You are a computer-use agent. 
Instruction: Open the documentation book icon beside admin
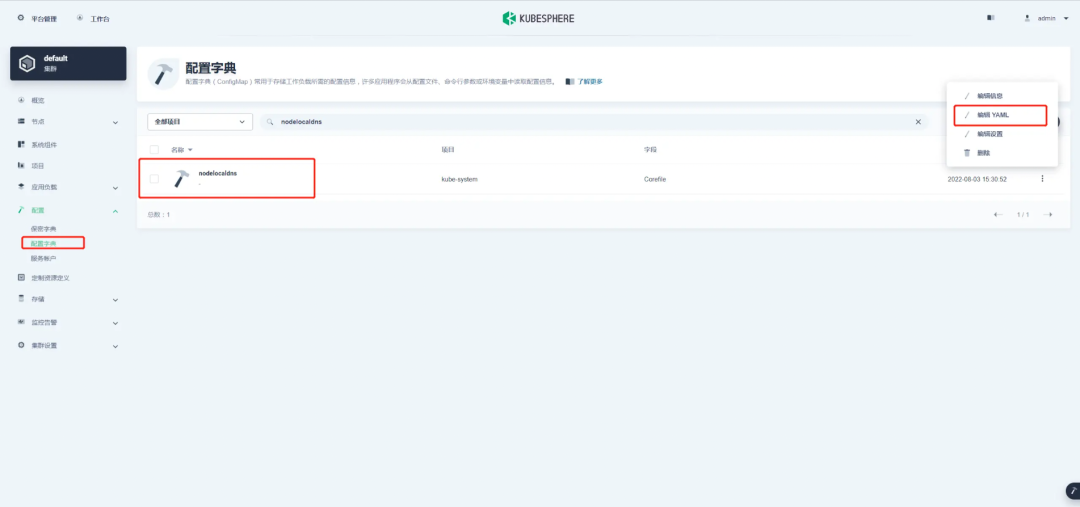point(990,18)
